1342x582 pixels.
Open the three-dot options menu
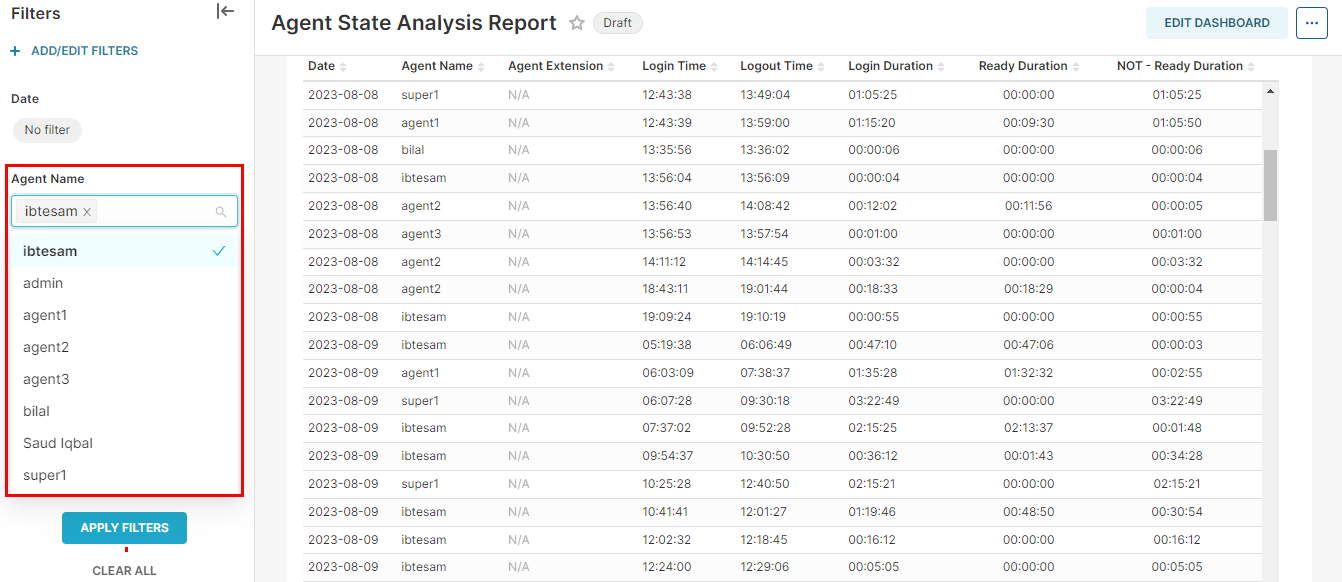point(1311,22)
